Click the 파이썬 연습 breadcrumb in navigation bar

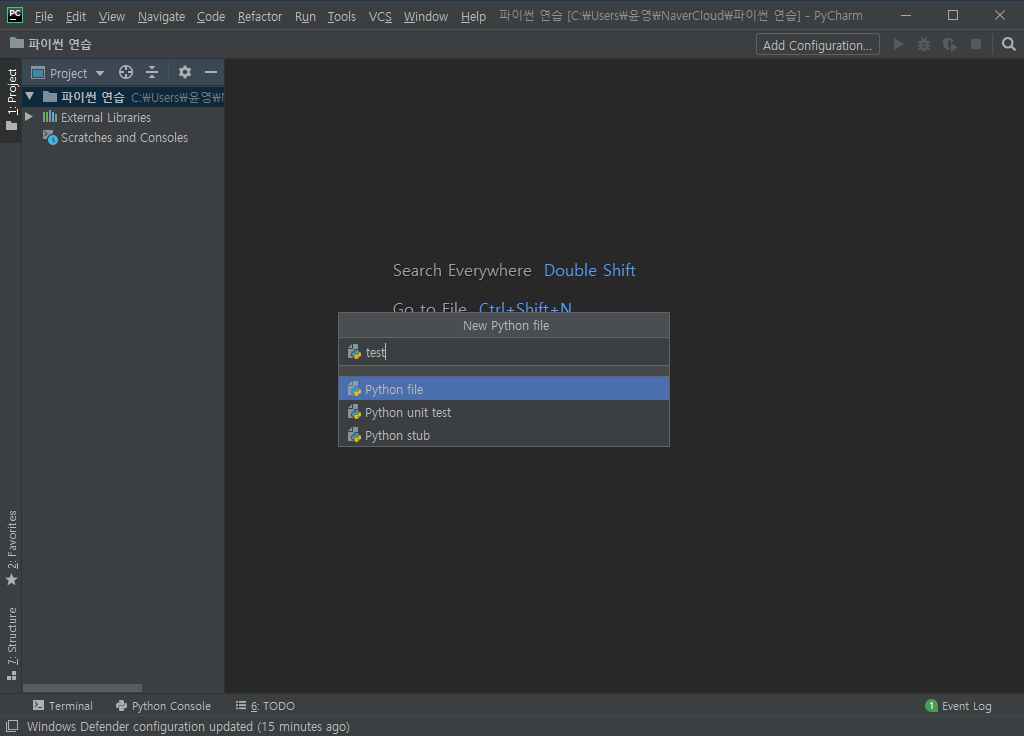51,44
